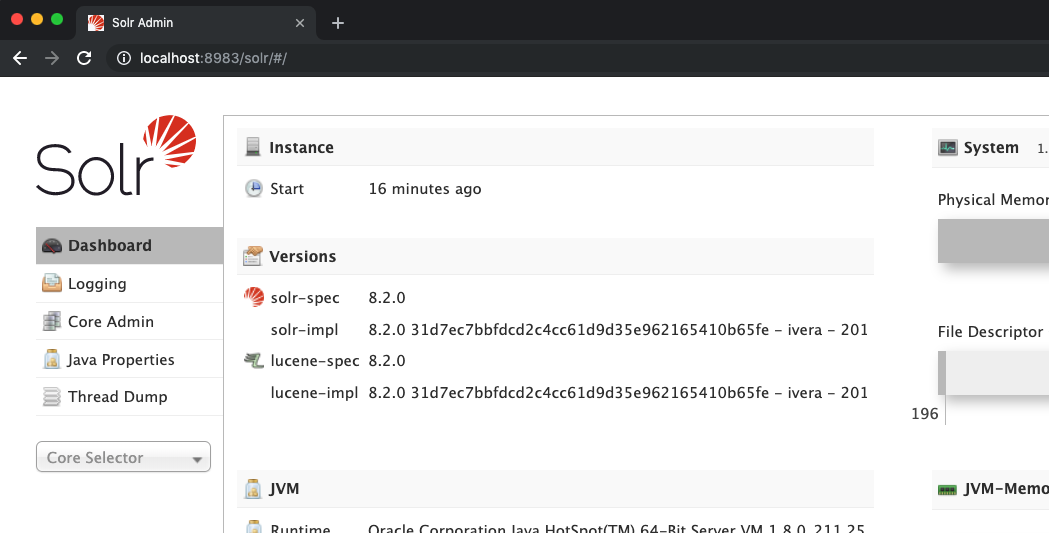This screenshot has height=533, width=1049.
Task: Open Core Admin from the sidebar
Action: click(110, 322)
